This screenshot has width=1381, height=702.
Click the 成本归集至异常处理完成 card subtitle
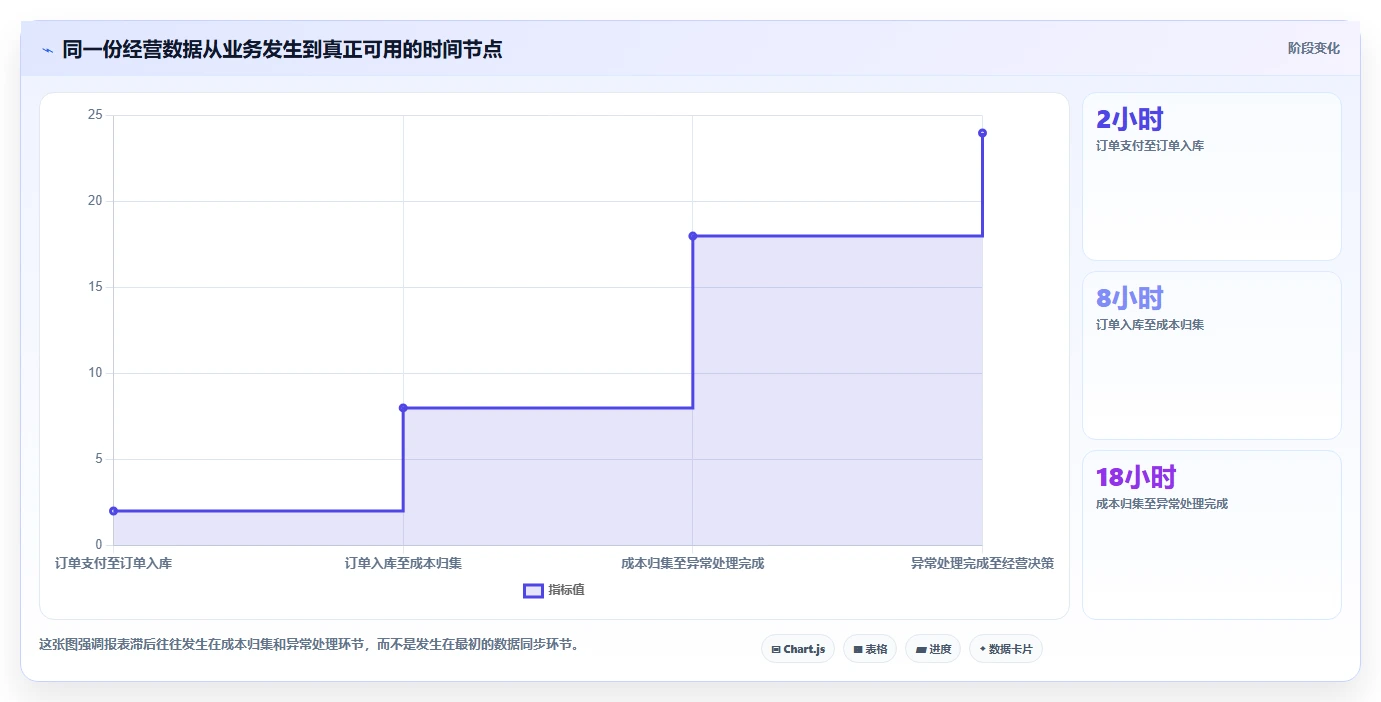click(x=1162, y=504)
